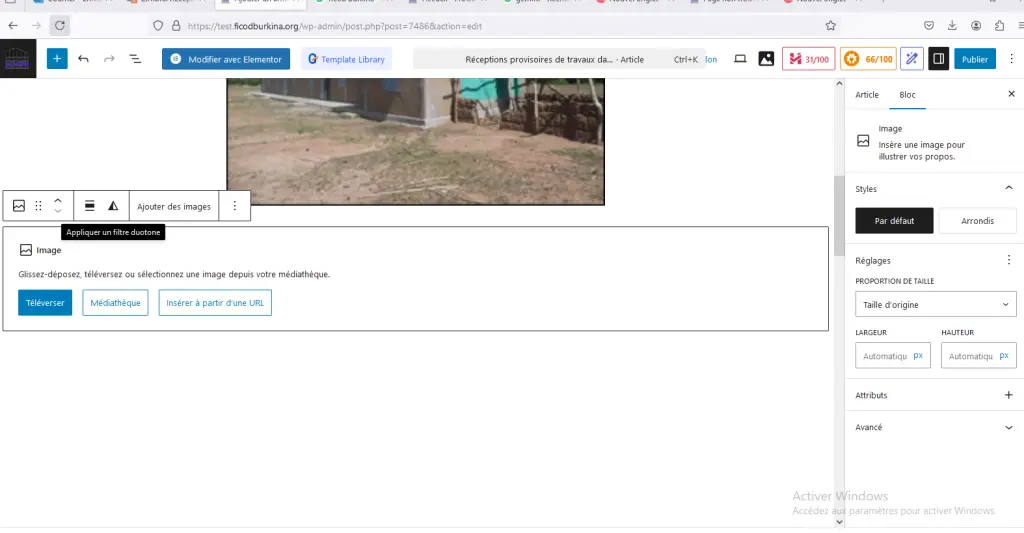Screen dimensions: 1024x533
Task: Apply a duotone filter via toolbar icon
Action: point(113,206)
